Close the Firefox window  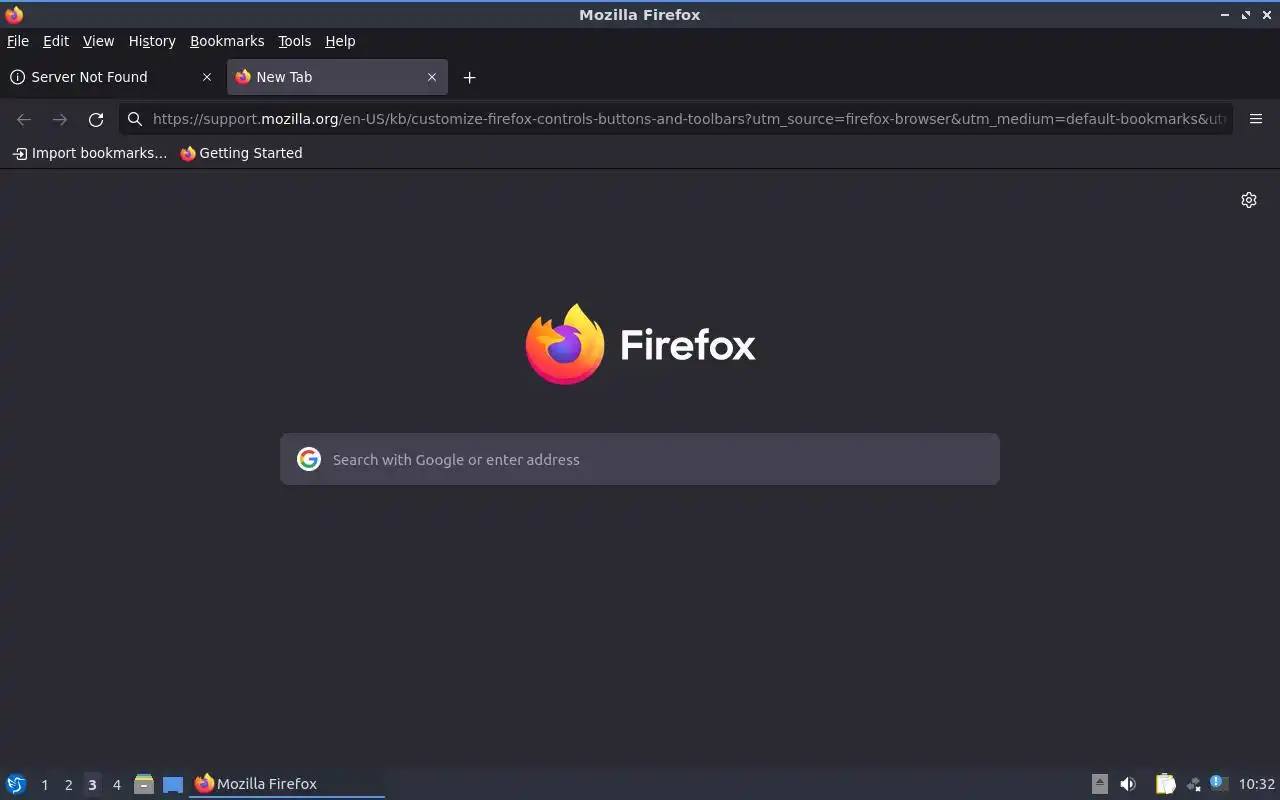(x=1266, y=14)
